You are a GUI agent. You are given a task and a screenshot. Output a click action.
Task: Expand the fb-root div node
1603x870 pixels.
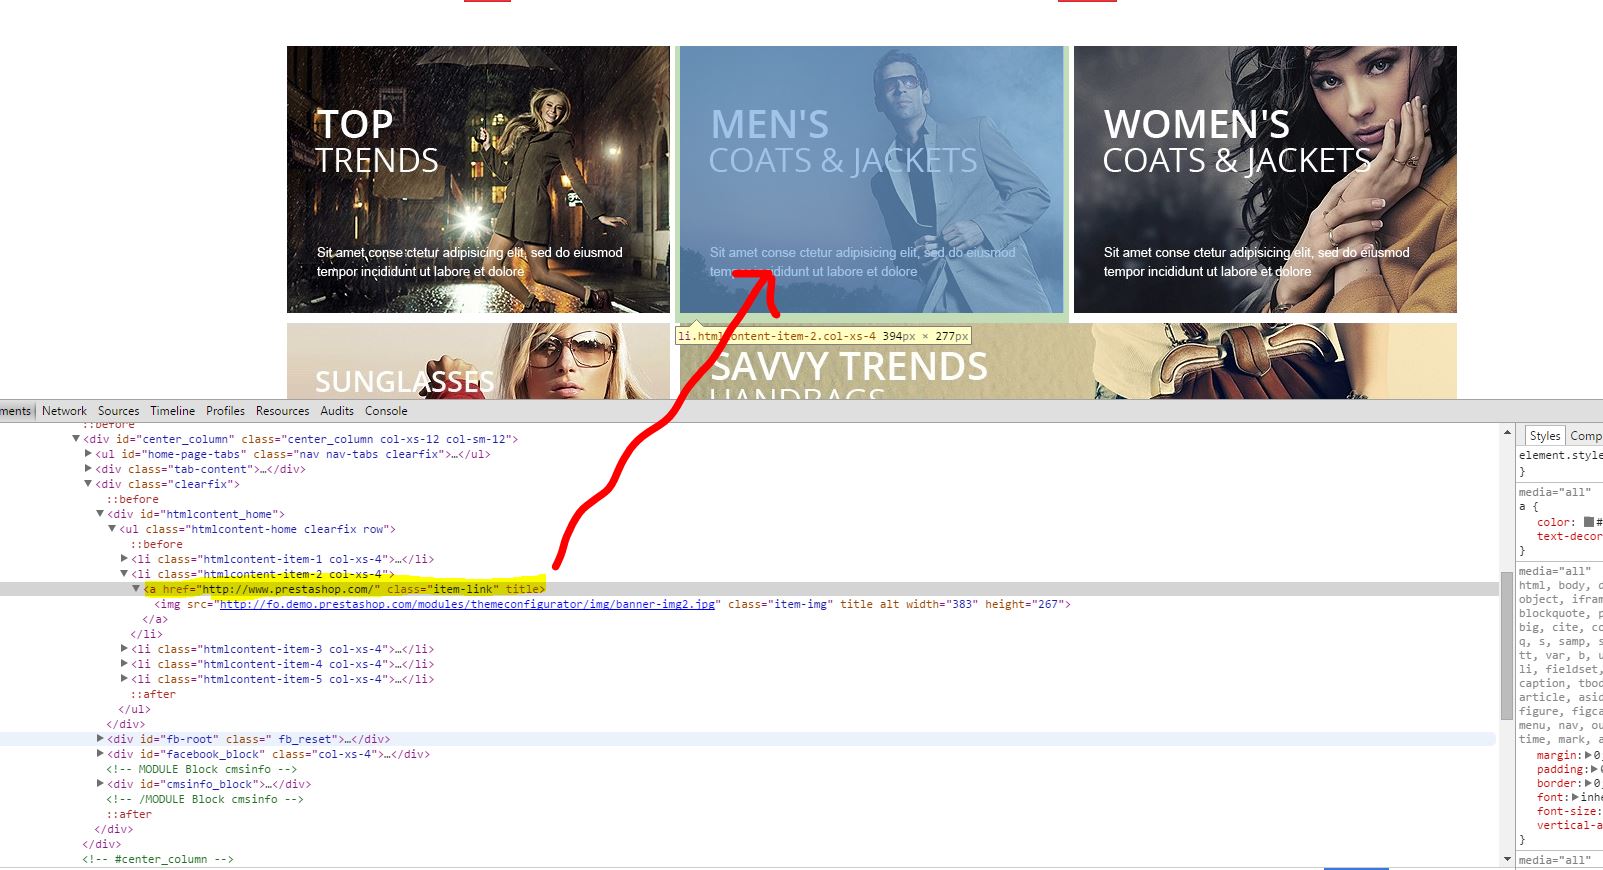pos(100,739)
